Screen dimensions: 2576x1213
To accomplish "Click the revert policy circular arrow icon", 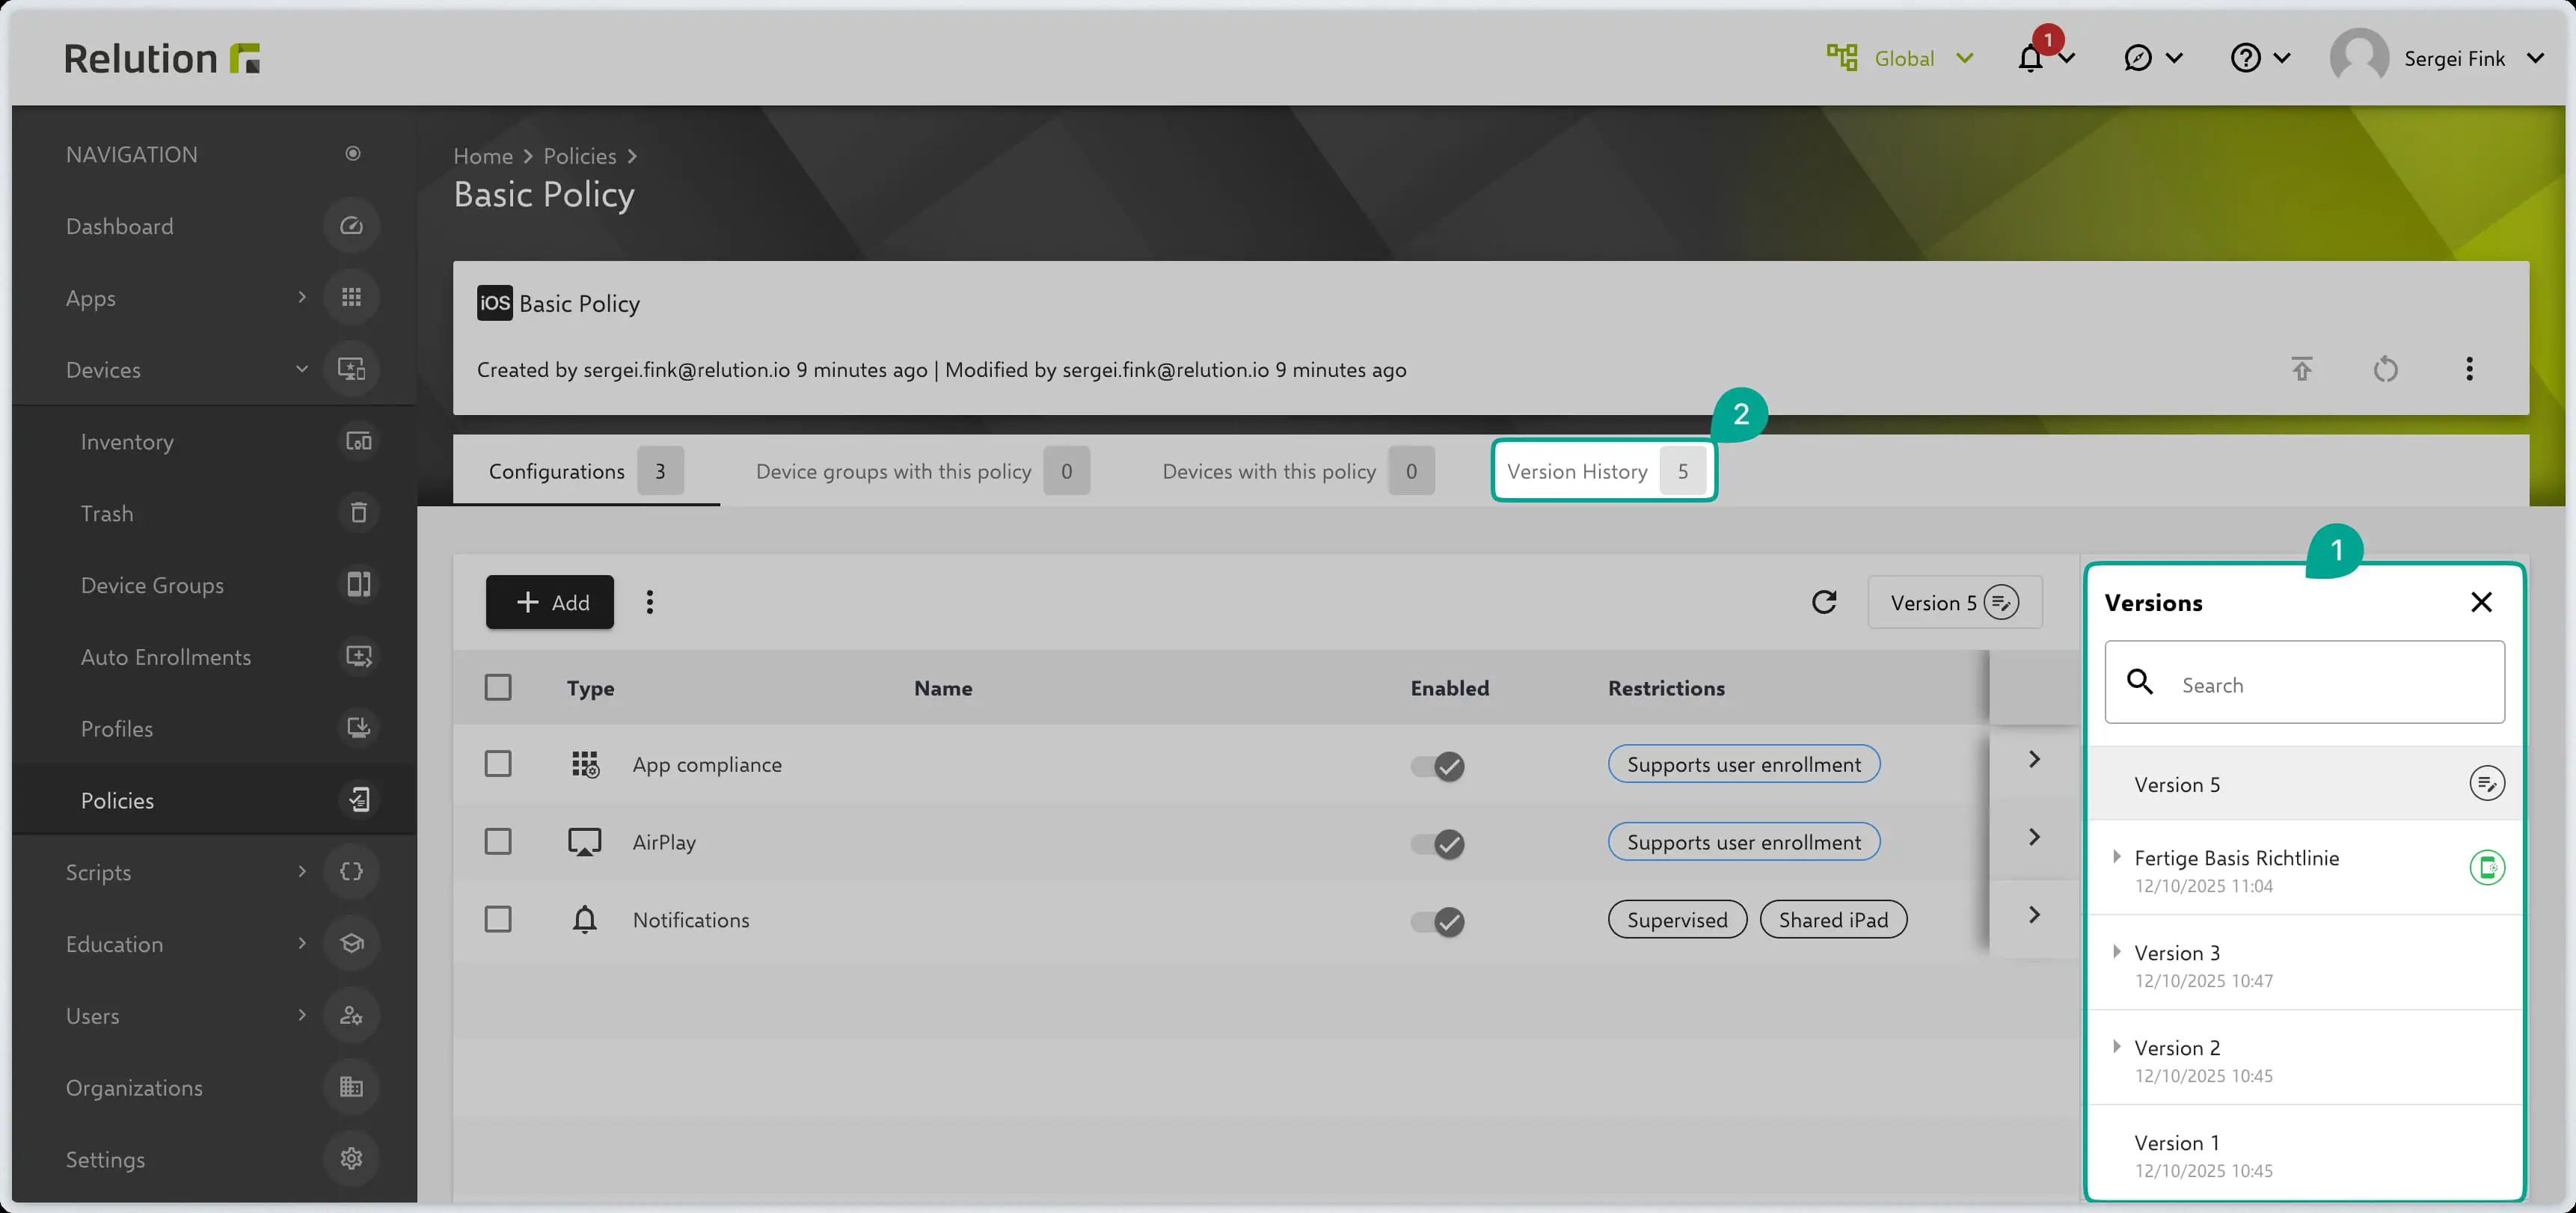I will [2385, 369].
